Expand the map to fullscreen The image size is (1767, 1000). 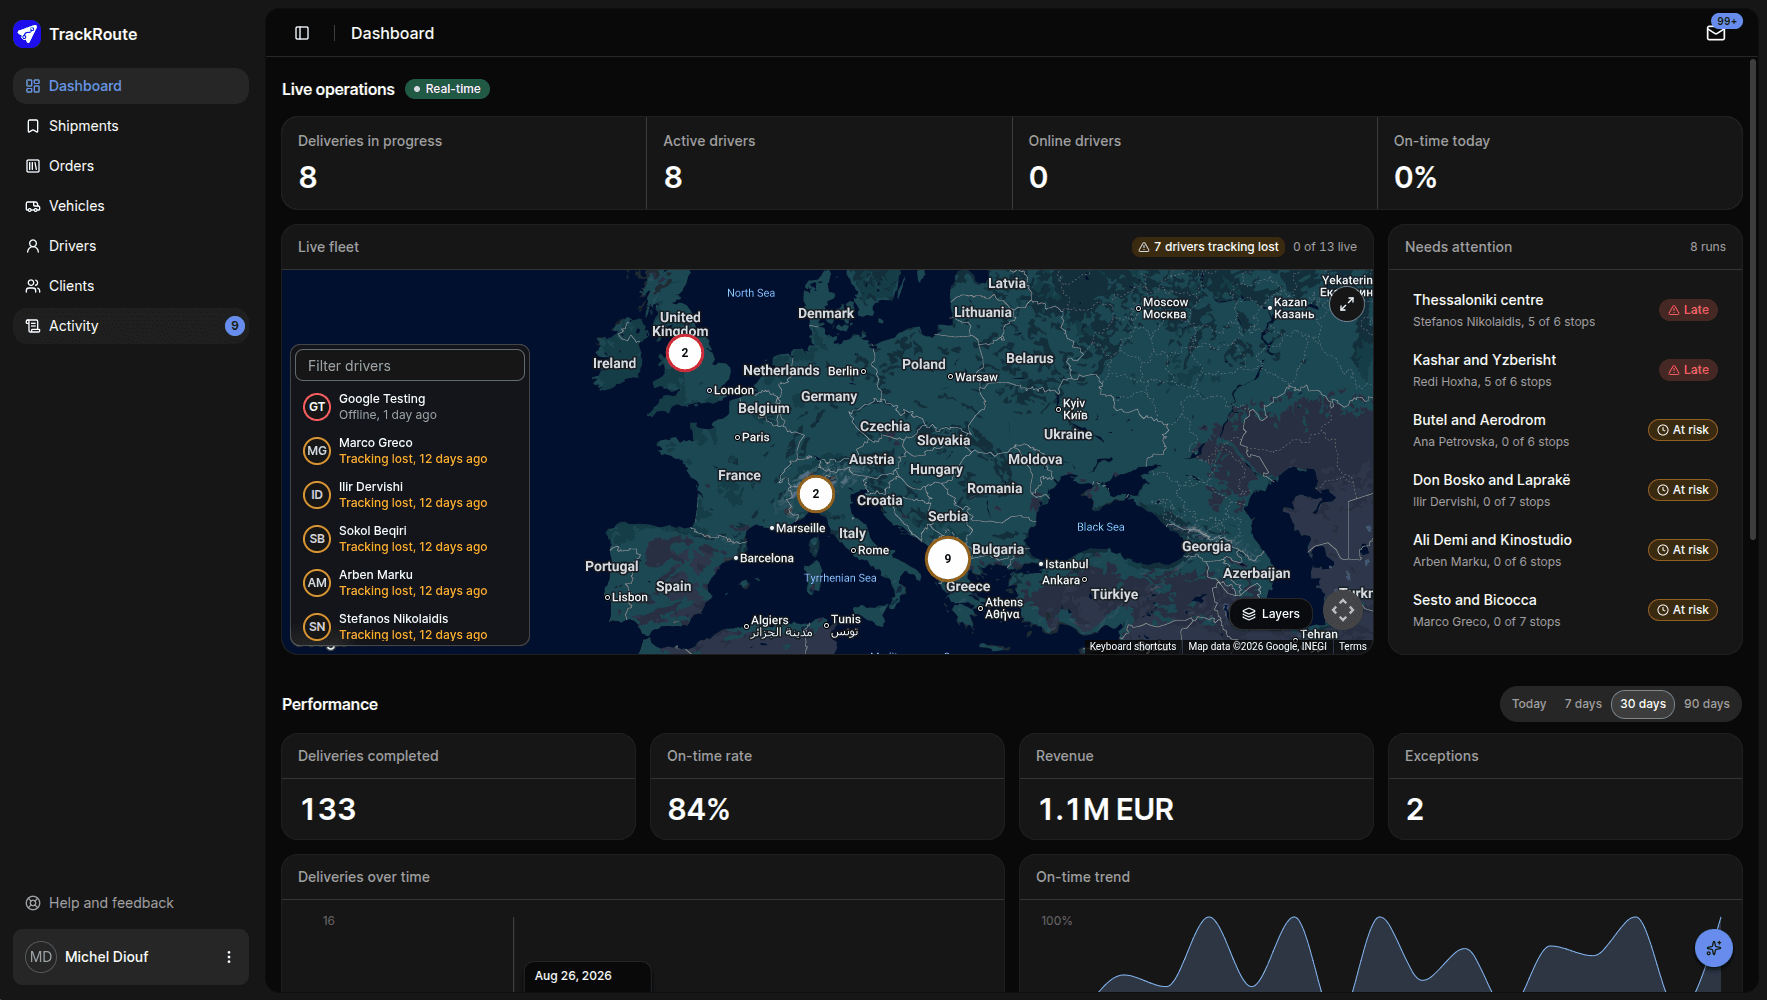tap(1347, 304)
